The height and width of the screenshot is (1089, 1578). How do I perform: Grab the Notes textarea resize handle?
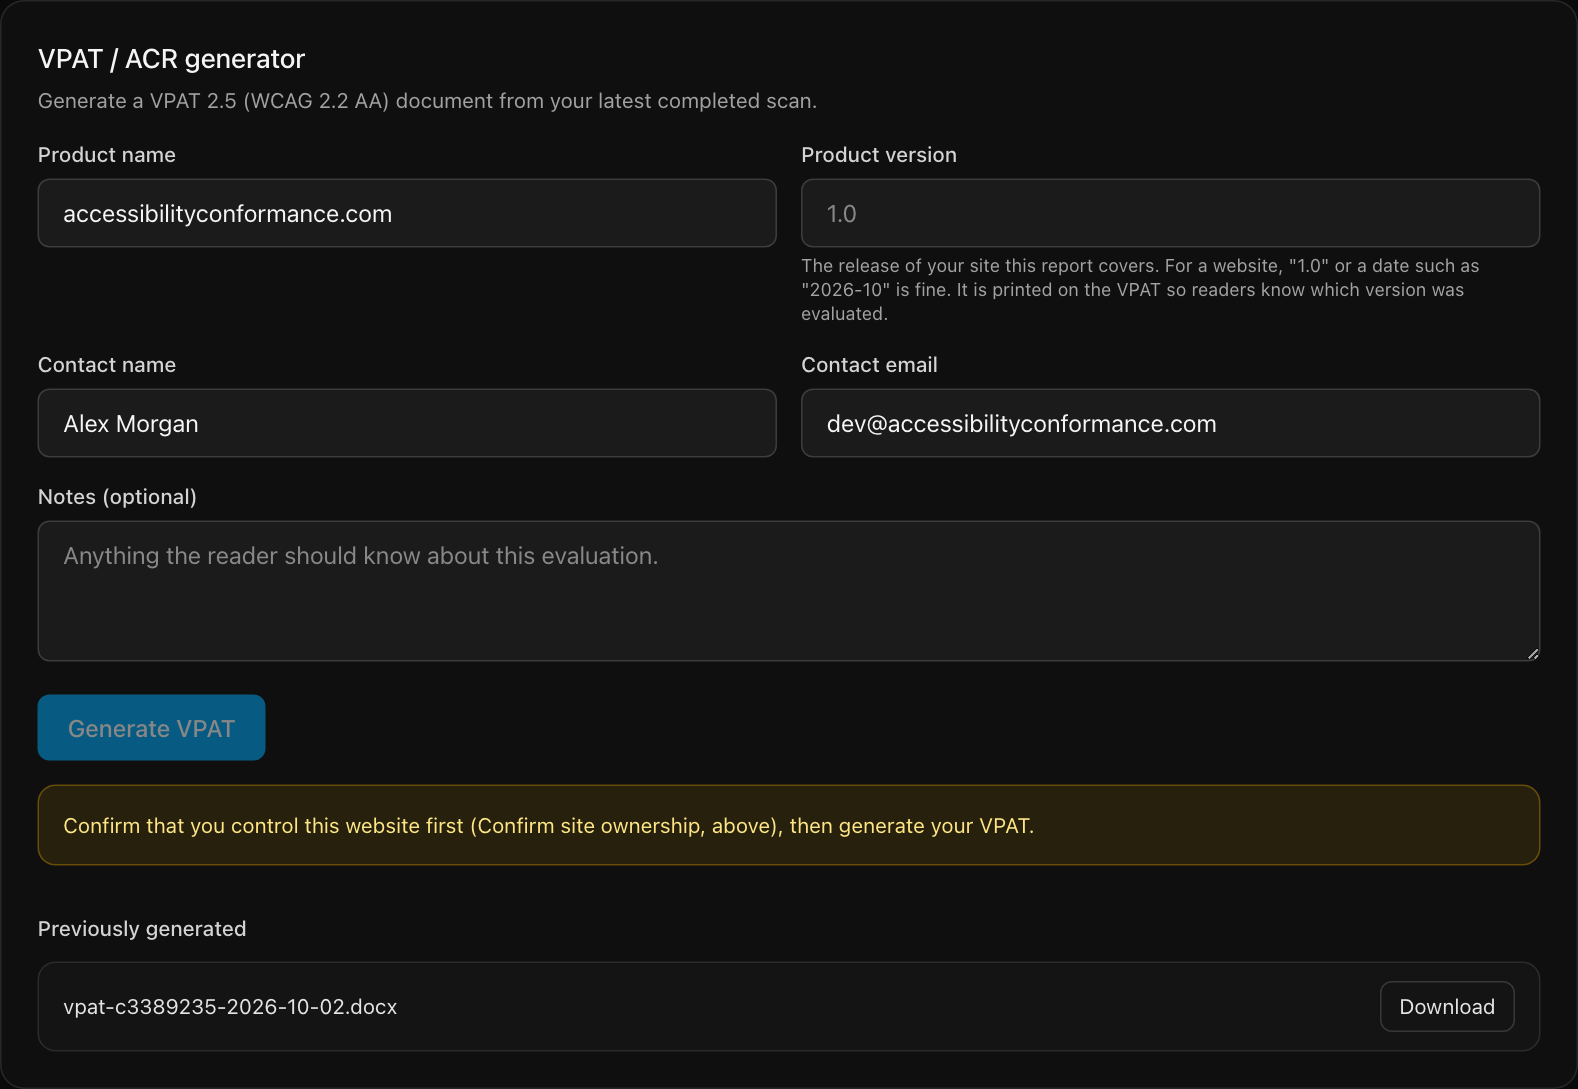click(x=1532, y=653)
